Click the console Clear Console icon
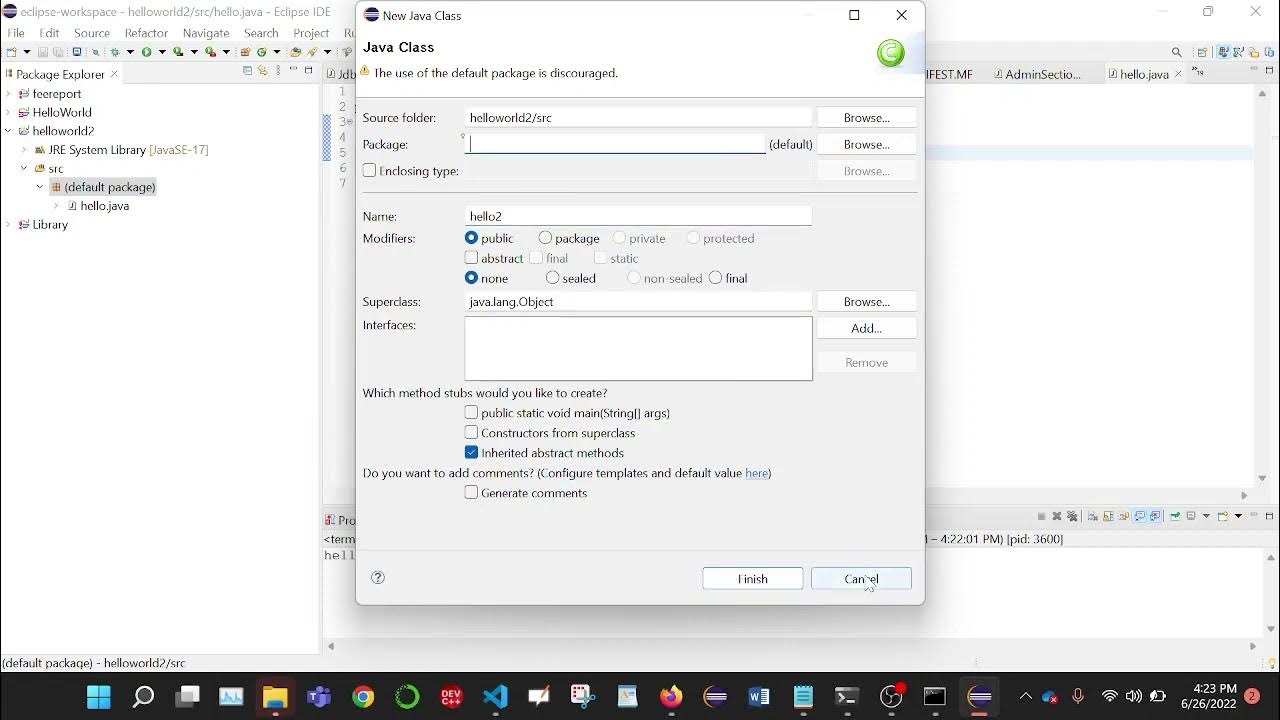 tap(1093, 516)
